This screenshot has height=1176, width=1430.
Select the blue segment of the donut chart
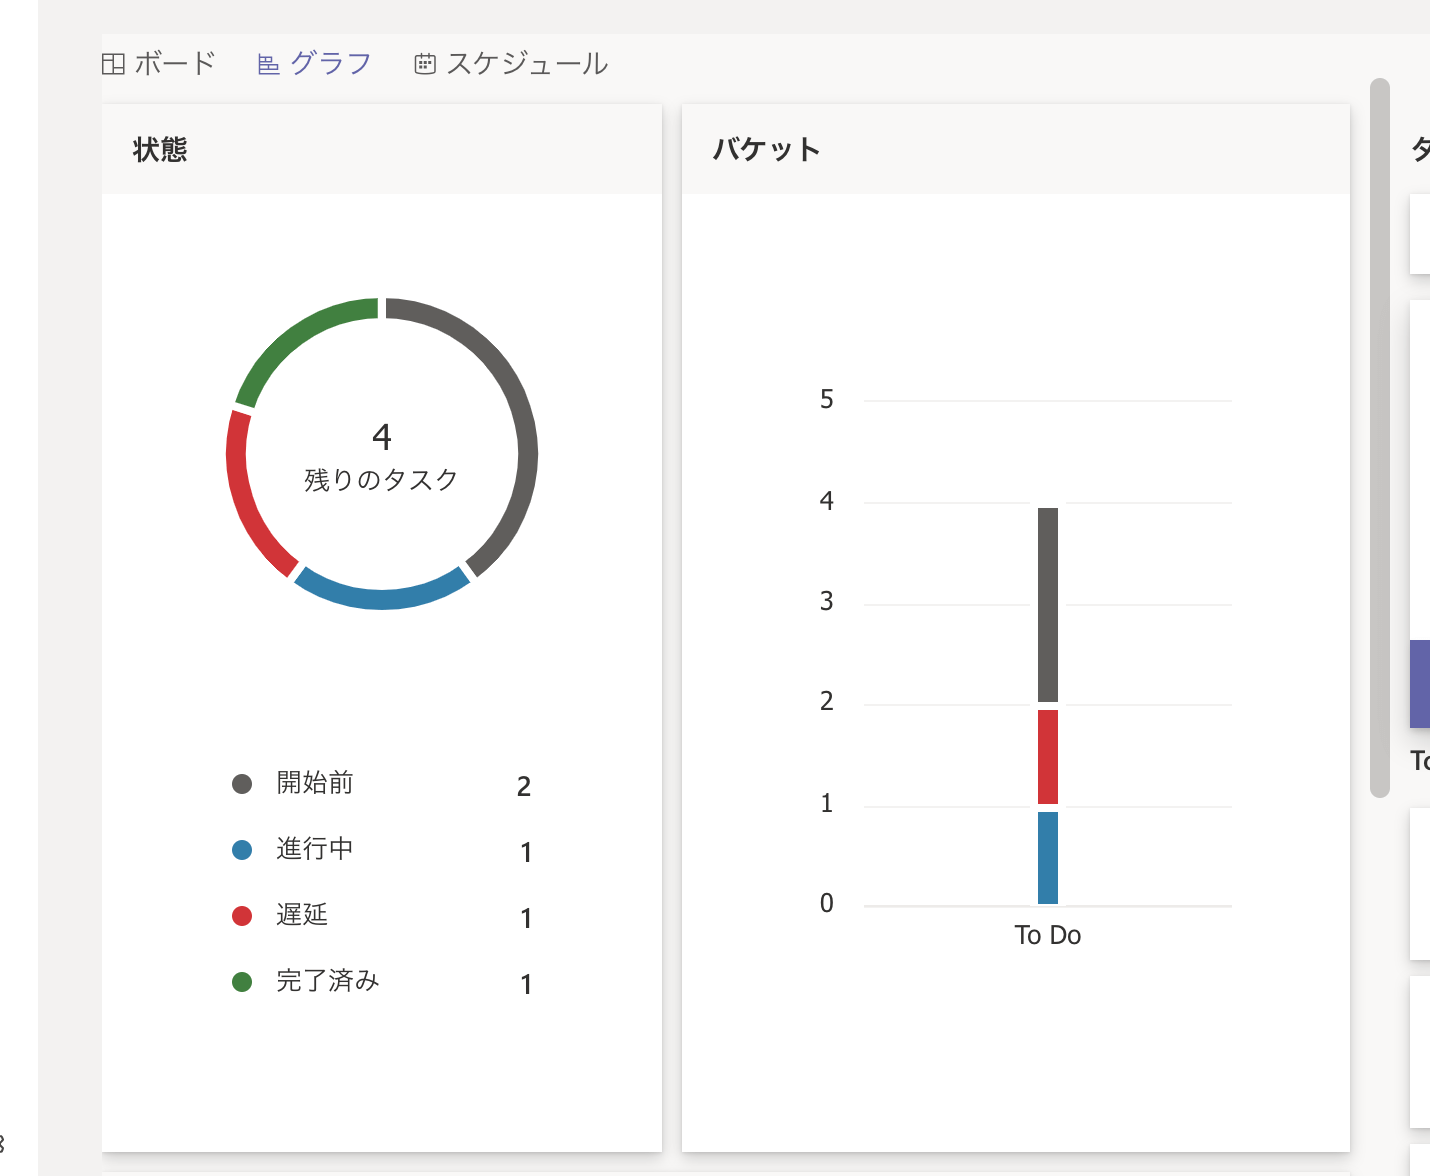(x=382, y=598)
